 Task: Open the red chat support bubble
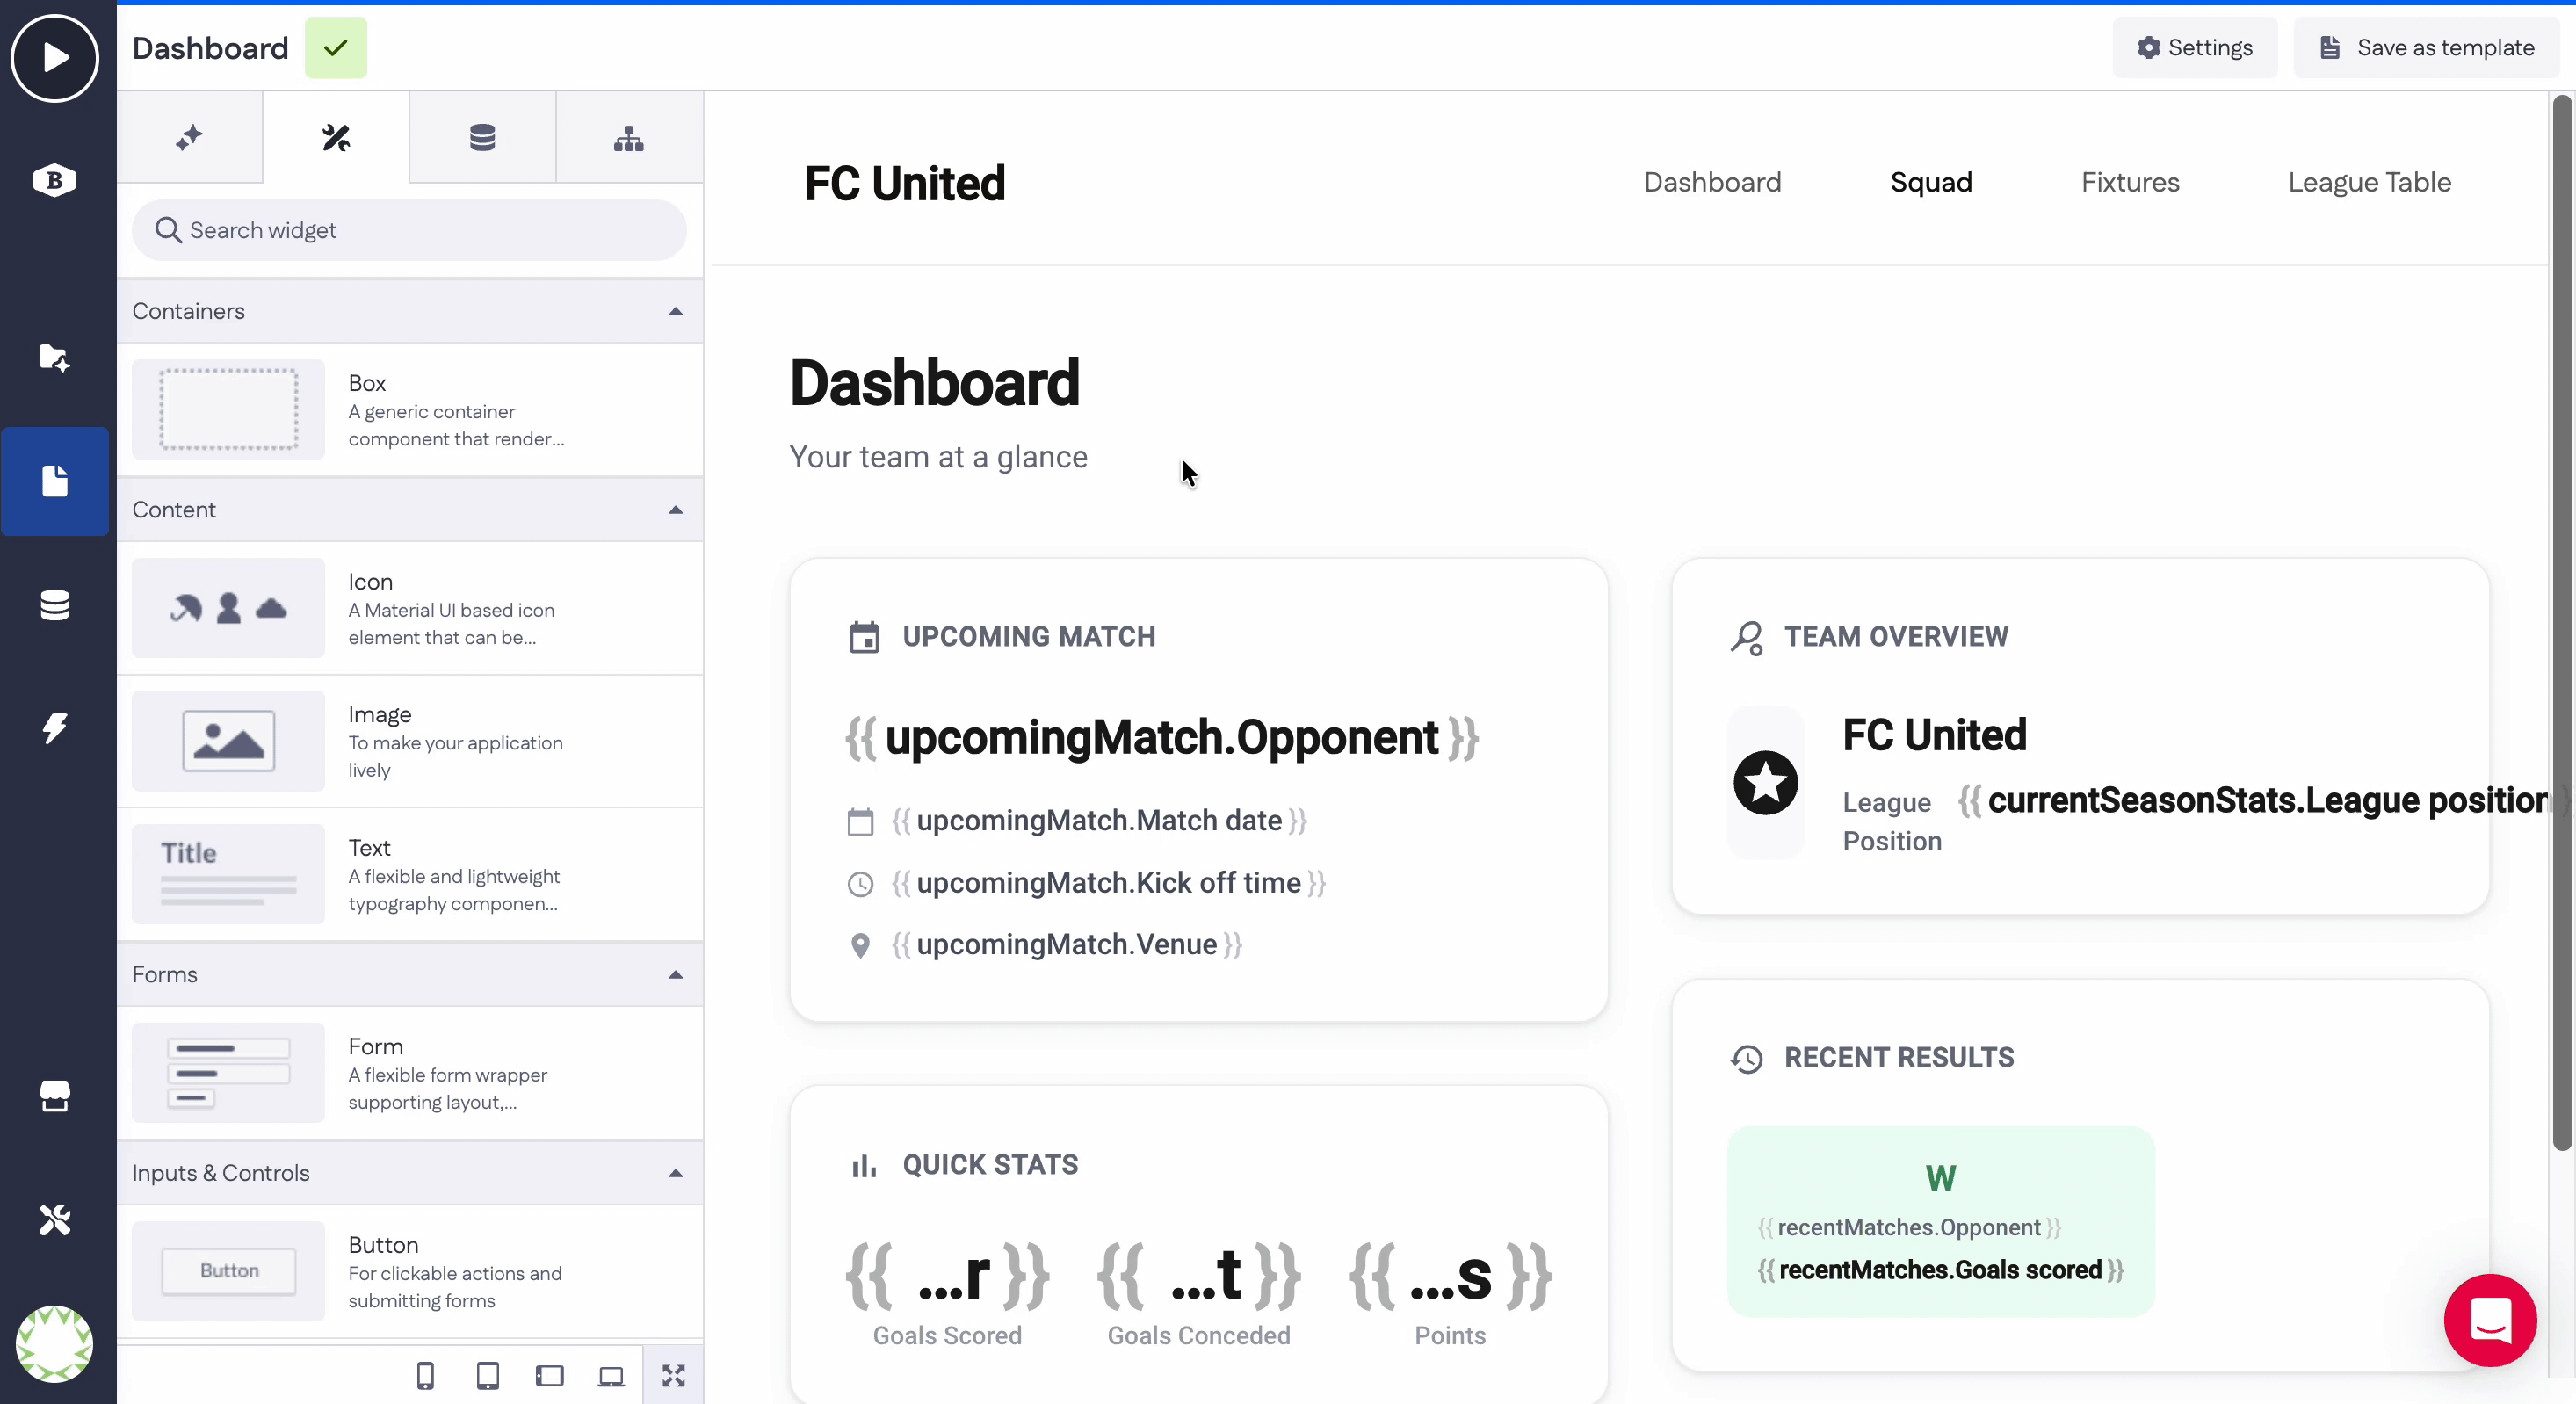2489,1319
